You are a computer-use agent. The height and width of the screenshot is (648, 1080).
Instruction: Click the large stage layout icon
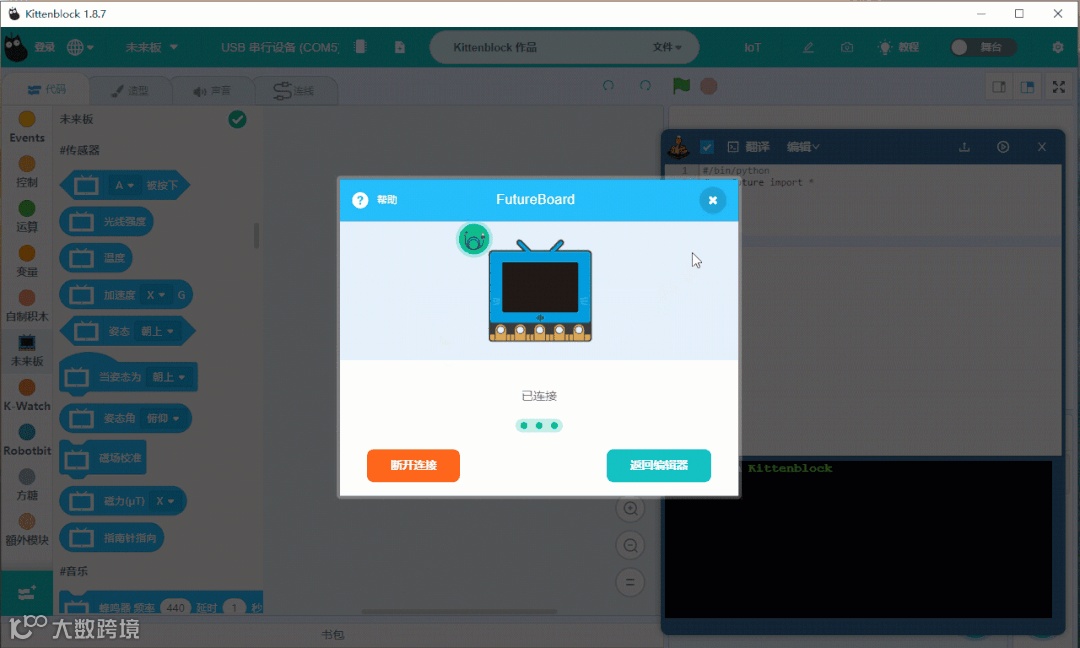click(1028, 87)
